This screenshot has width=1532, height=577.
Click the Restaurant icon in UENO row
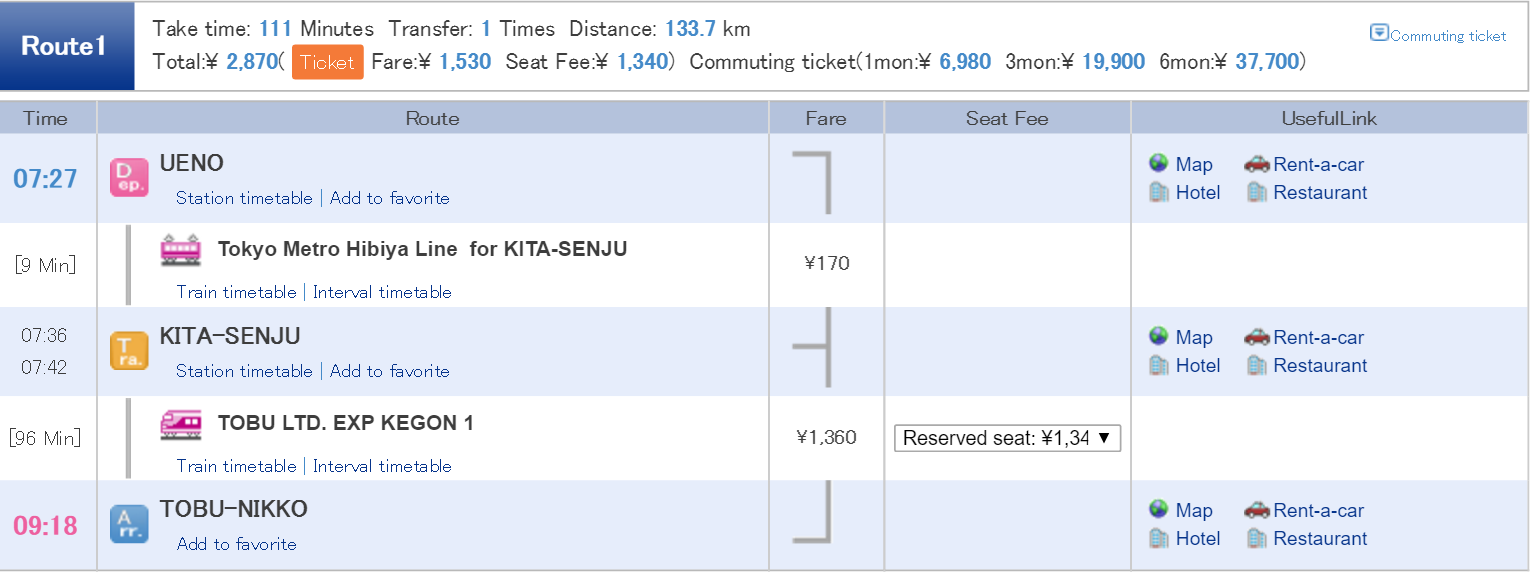point(1257,192)
